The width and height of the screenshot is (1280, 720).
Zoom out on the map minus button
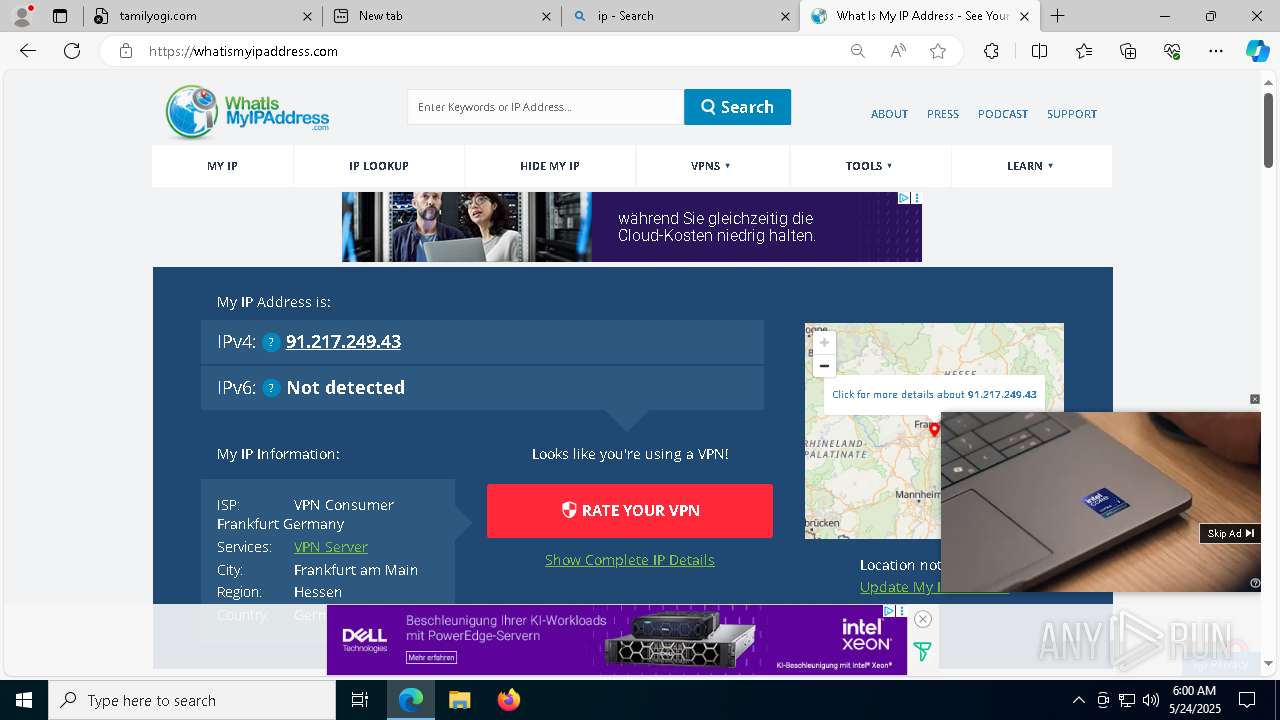point(824,366)
